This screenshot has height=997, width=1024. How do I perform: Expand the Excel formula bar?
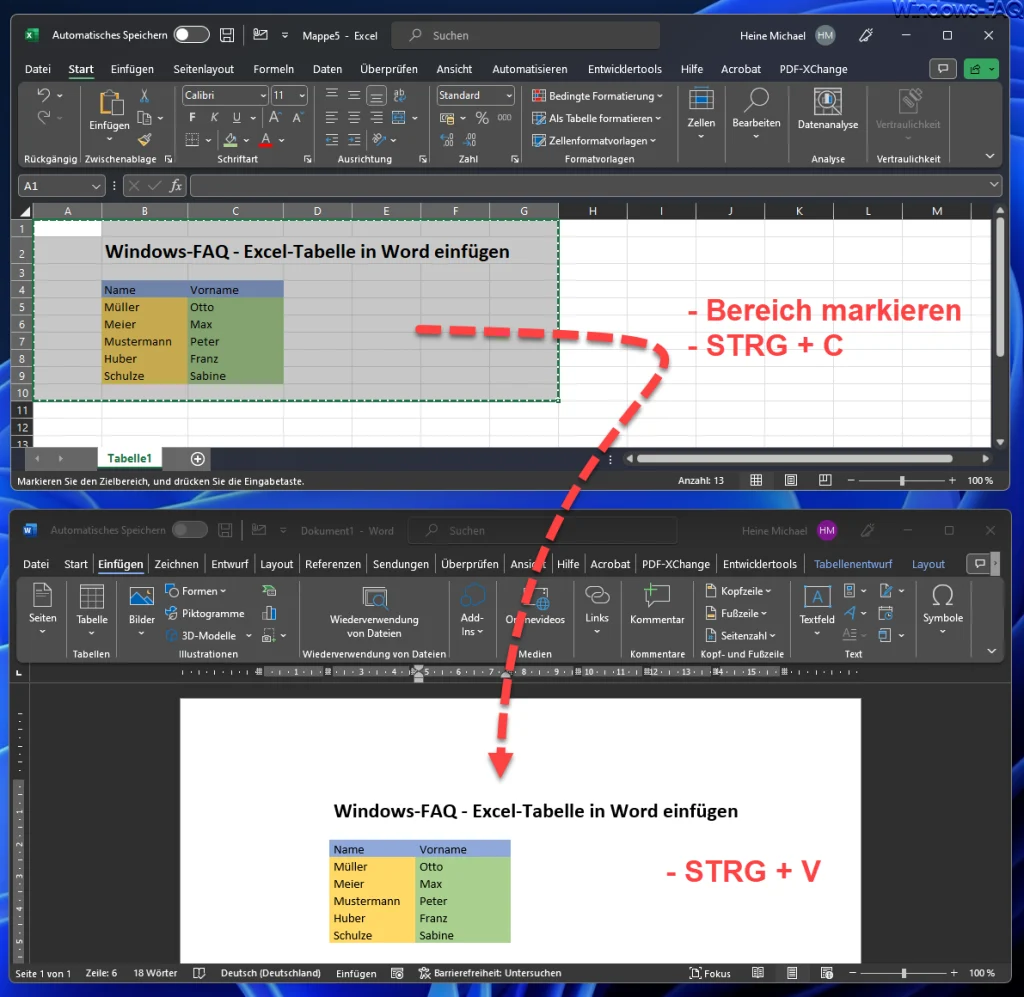click(993, 185)
